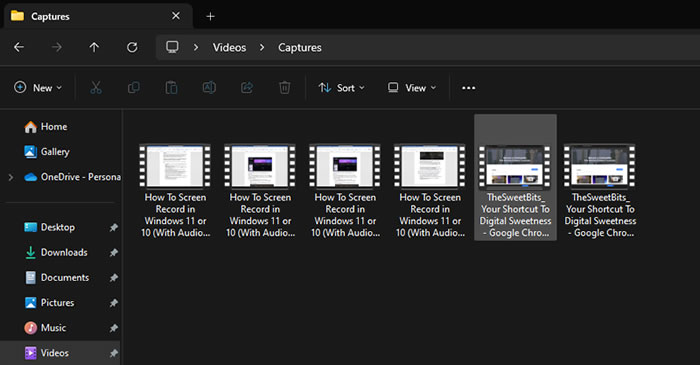Open Documents in the sidebar
This screenshot has width=700, height=365.
(57, 278)
